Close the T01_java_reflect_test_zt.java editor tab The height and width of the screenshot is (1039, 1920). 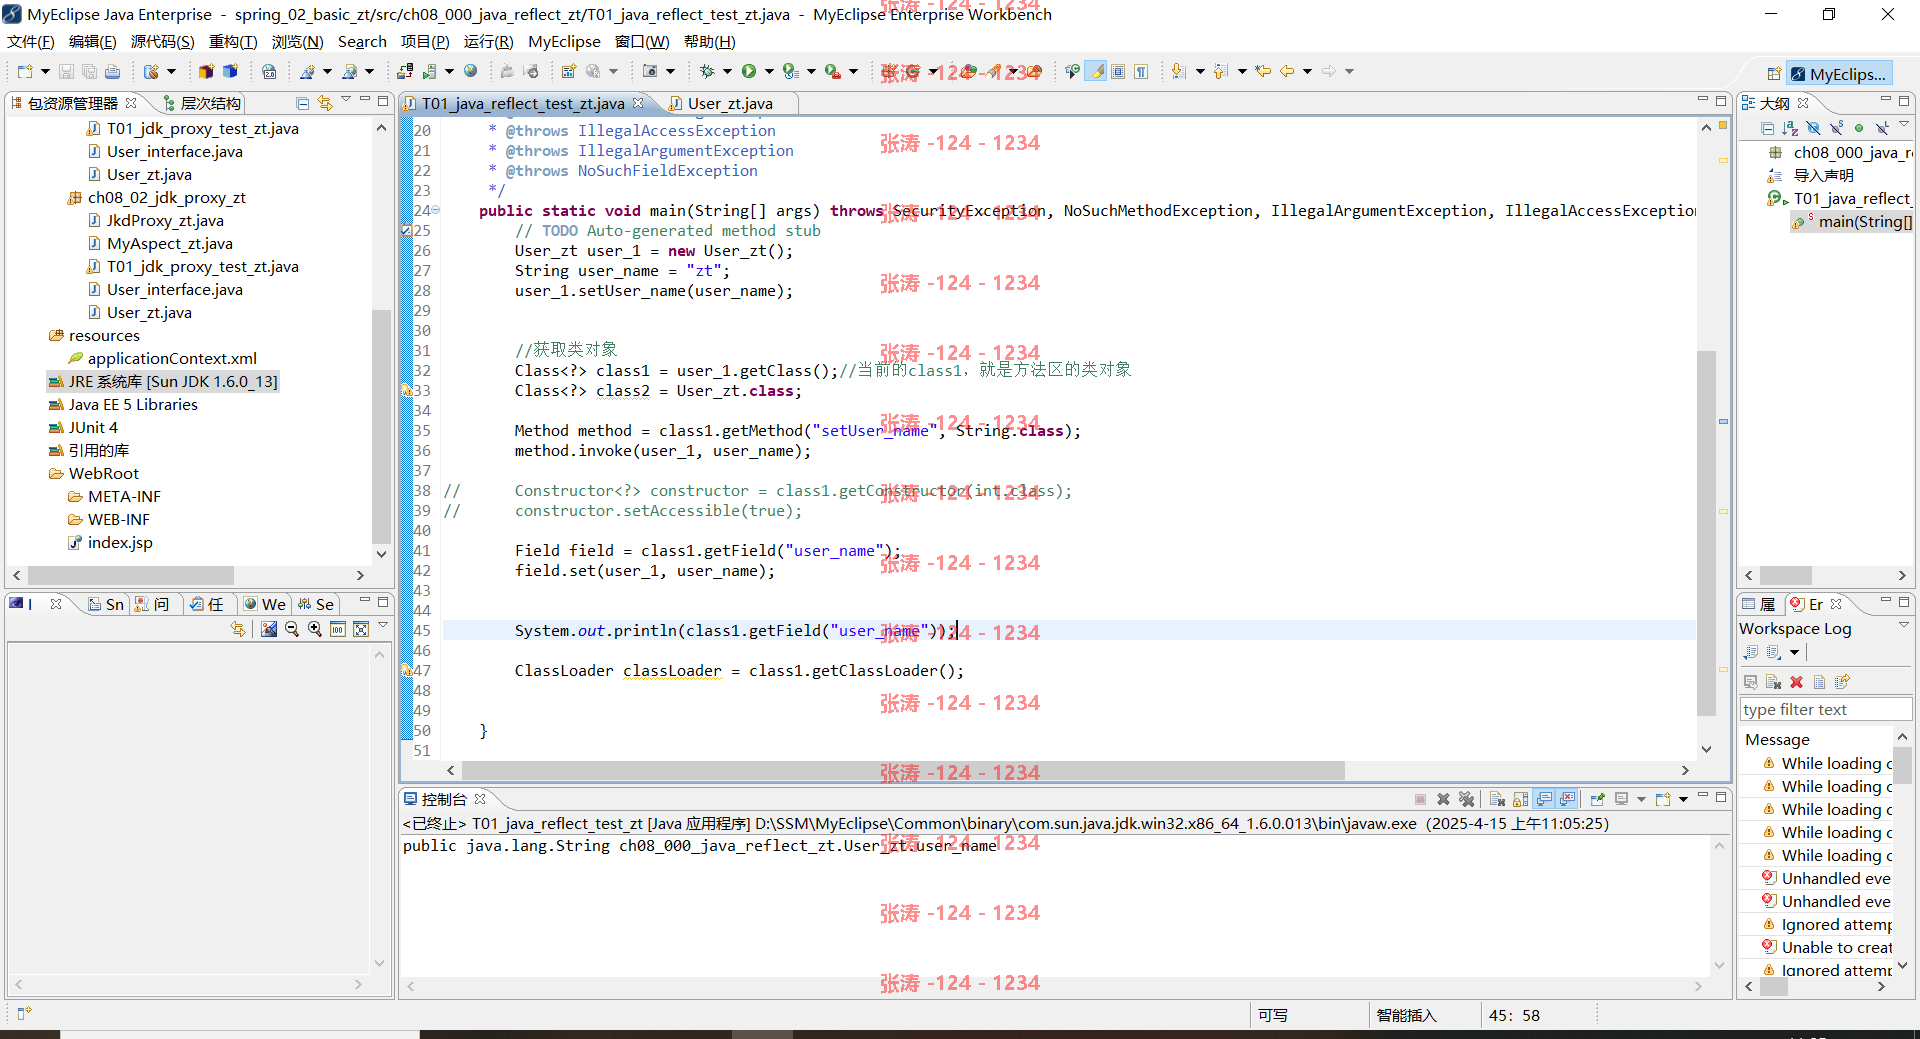[x=638, y=103]
